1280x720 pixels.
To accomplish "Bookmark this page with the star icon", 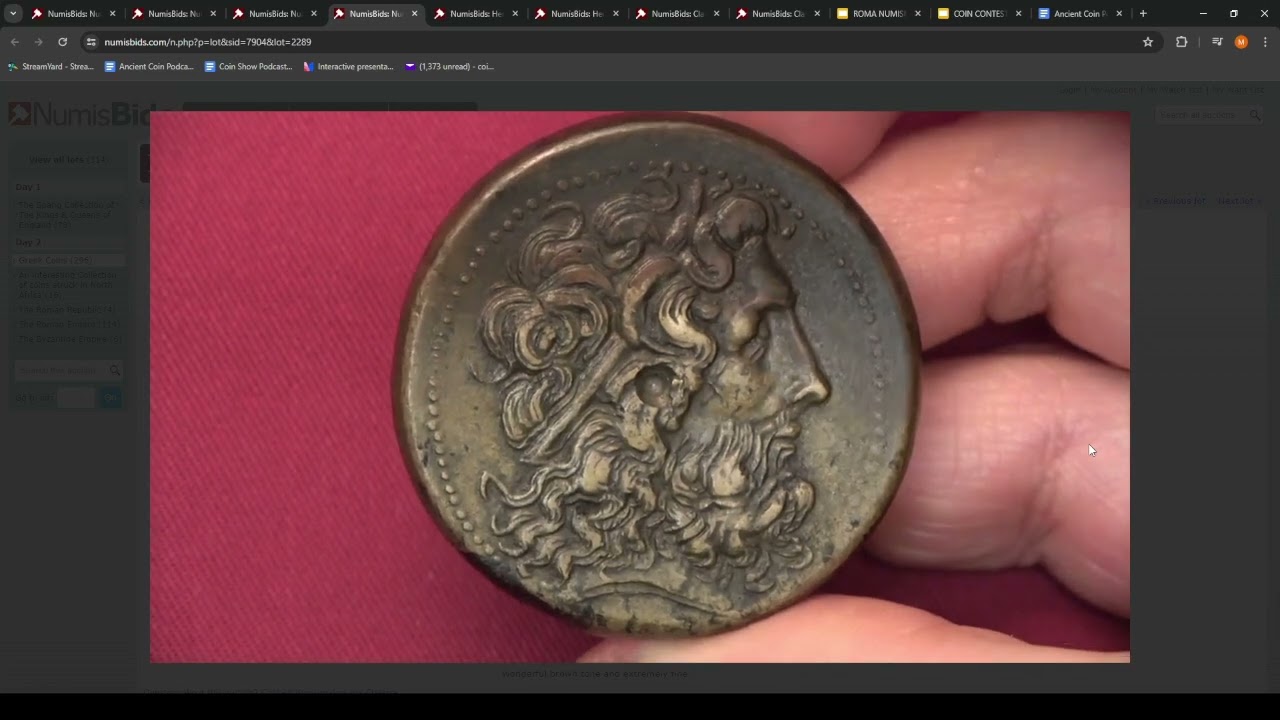I will 1148,42.
